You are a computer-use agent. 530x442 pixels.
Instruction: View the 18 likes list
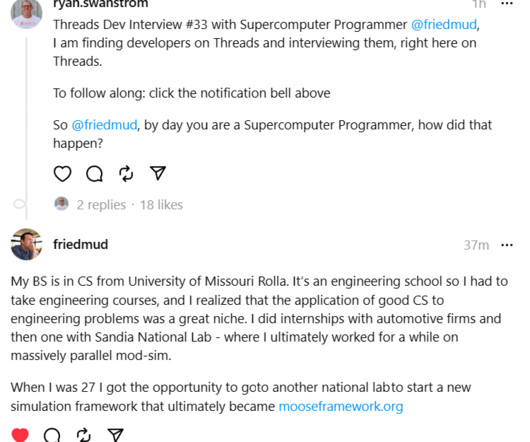tap(162, 205)
